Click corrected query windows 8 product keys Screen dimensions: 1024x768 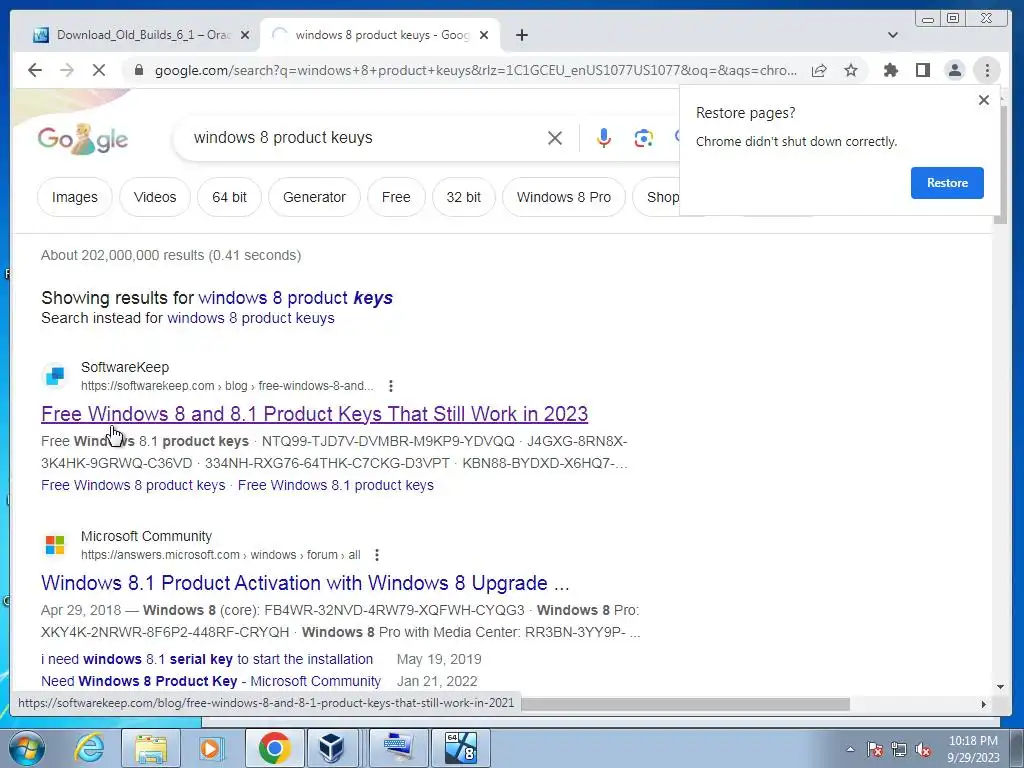click(296, 298)
